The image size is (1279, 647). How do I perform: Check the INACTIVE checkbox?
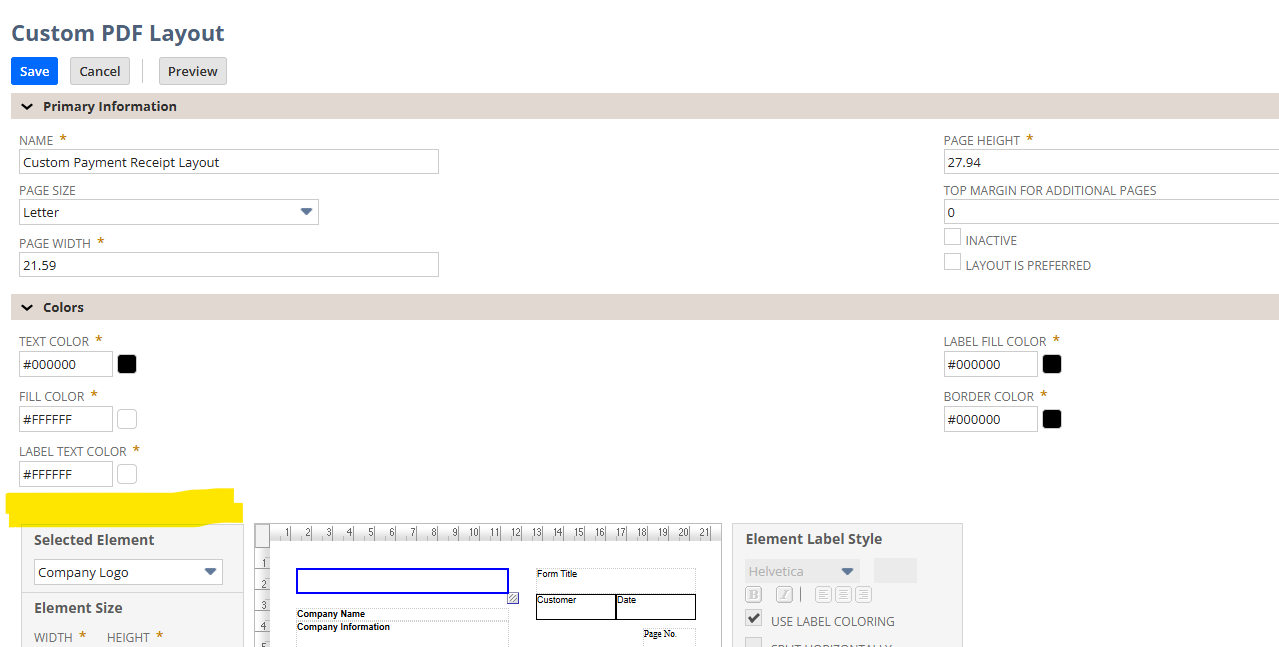click(952, 236)
